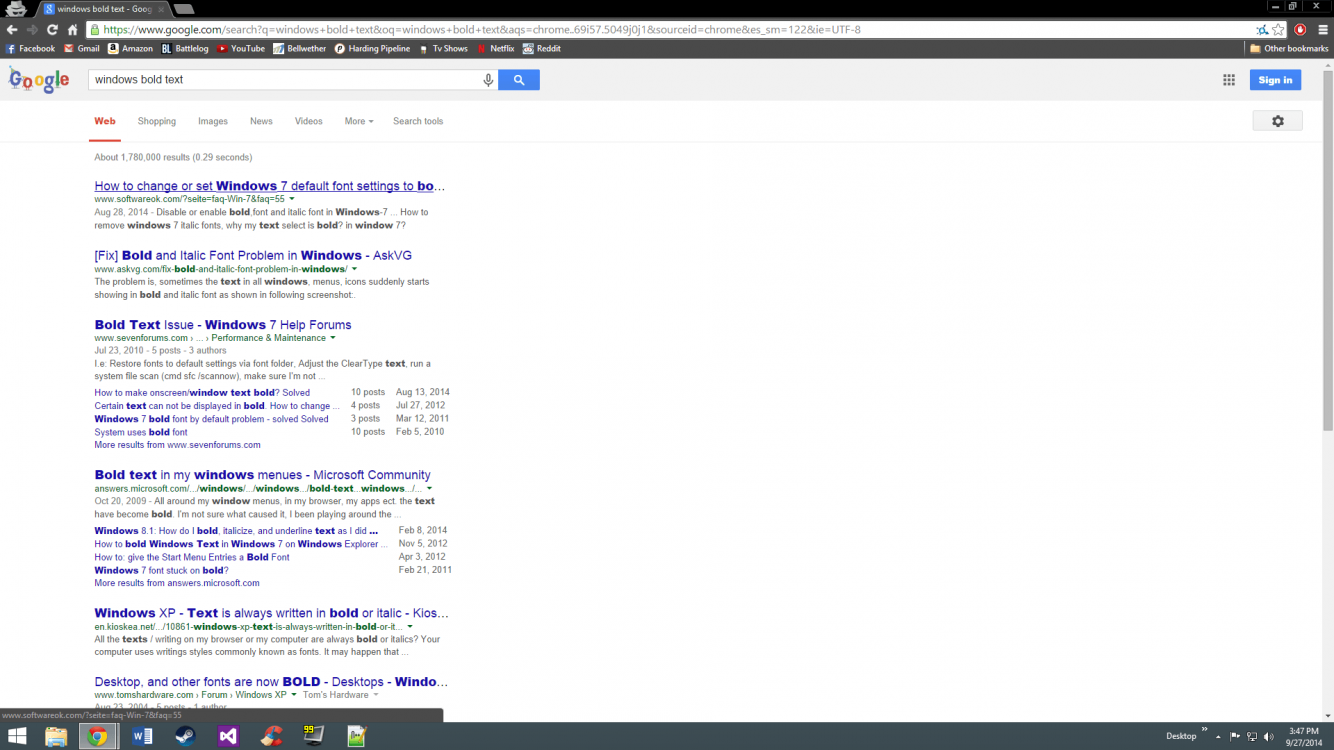This screenshot has width=1334, height=750.
Task: Open the Gmail bookmark
Action: point(82,48)
